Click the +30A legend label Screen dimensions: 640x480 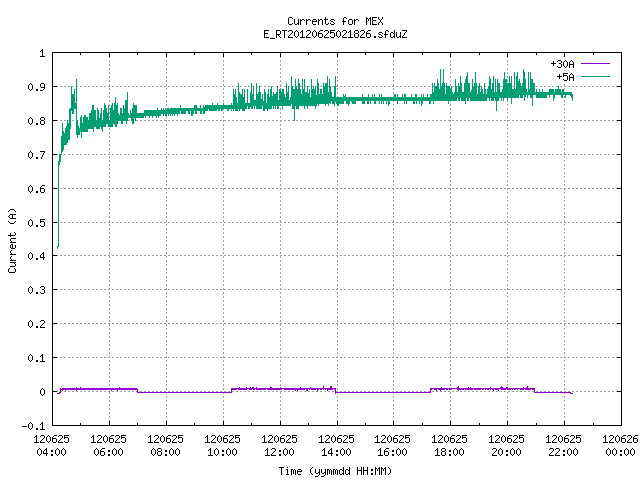[x=562, y=64]
